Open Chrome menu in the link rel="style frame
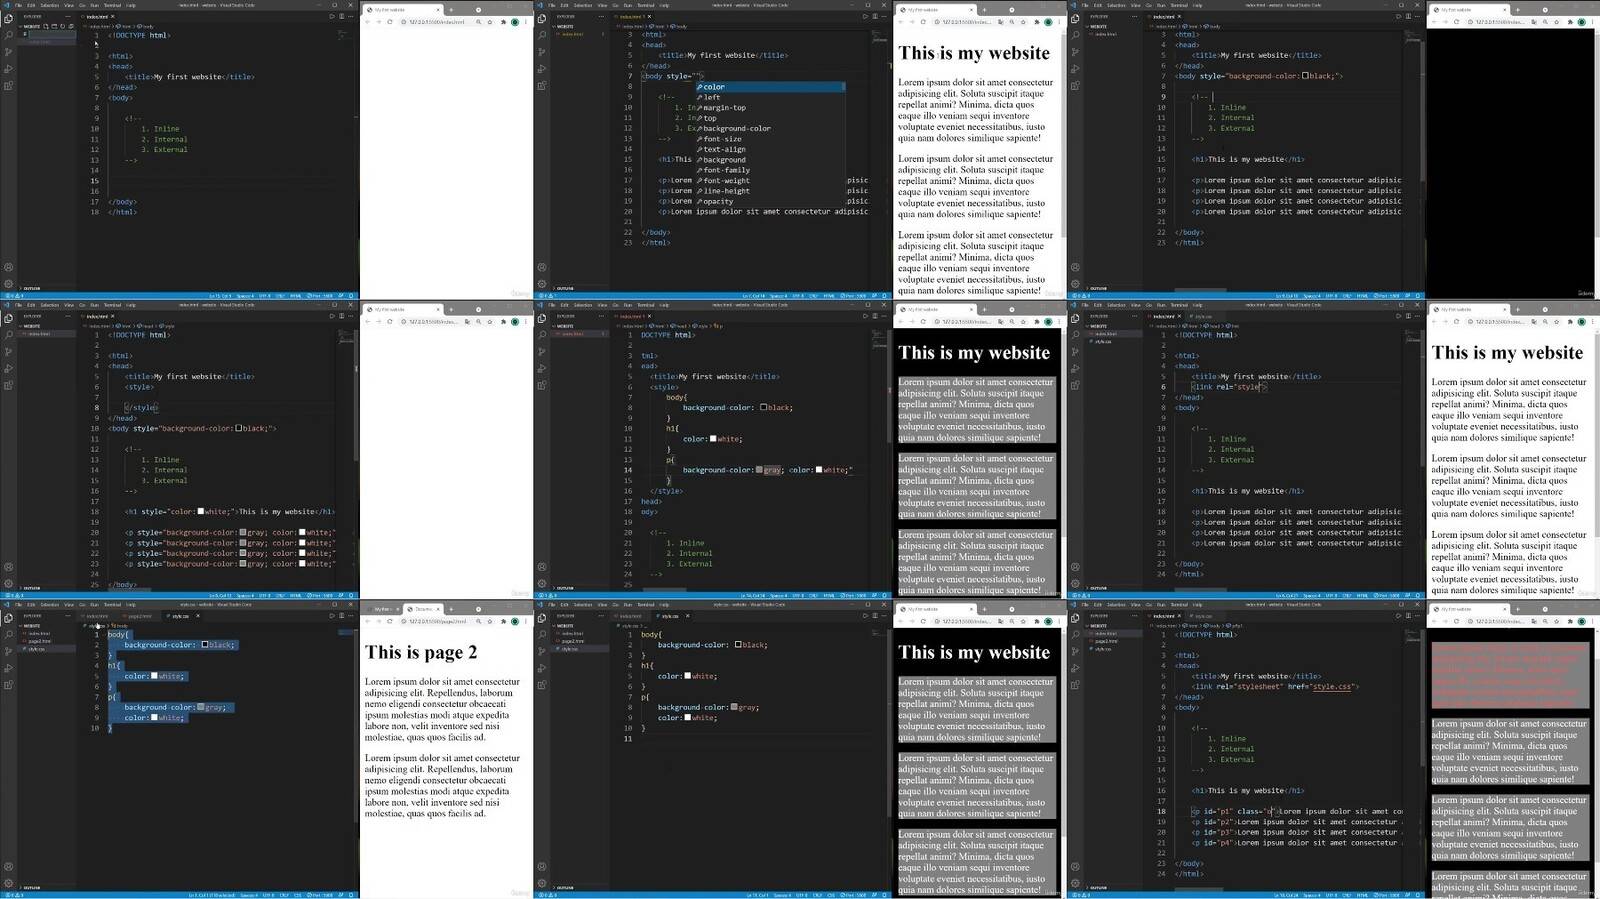Image resolution: width=1600 pixels, height=899 pixels. point(1591,321)
